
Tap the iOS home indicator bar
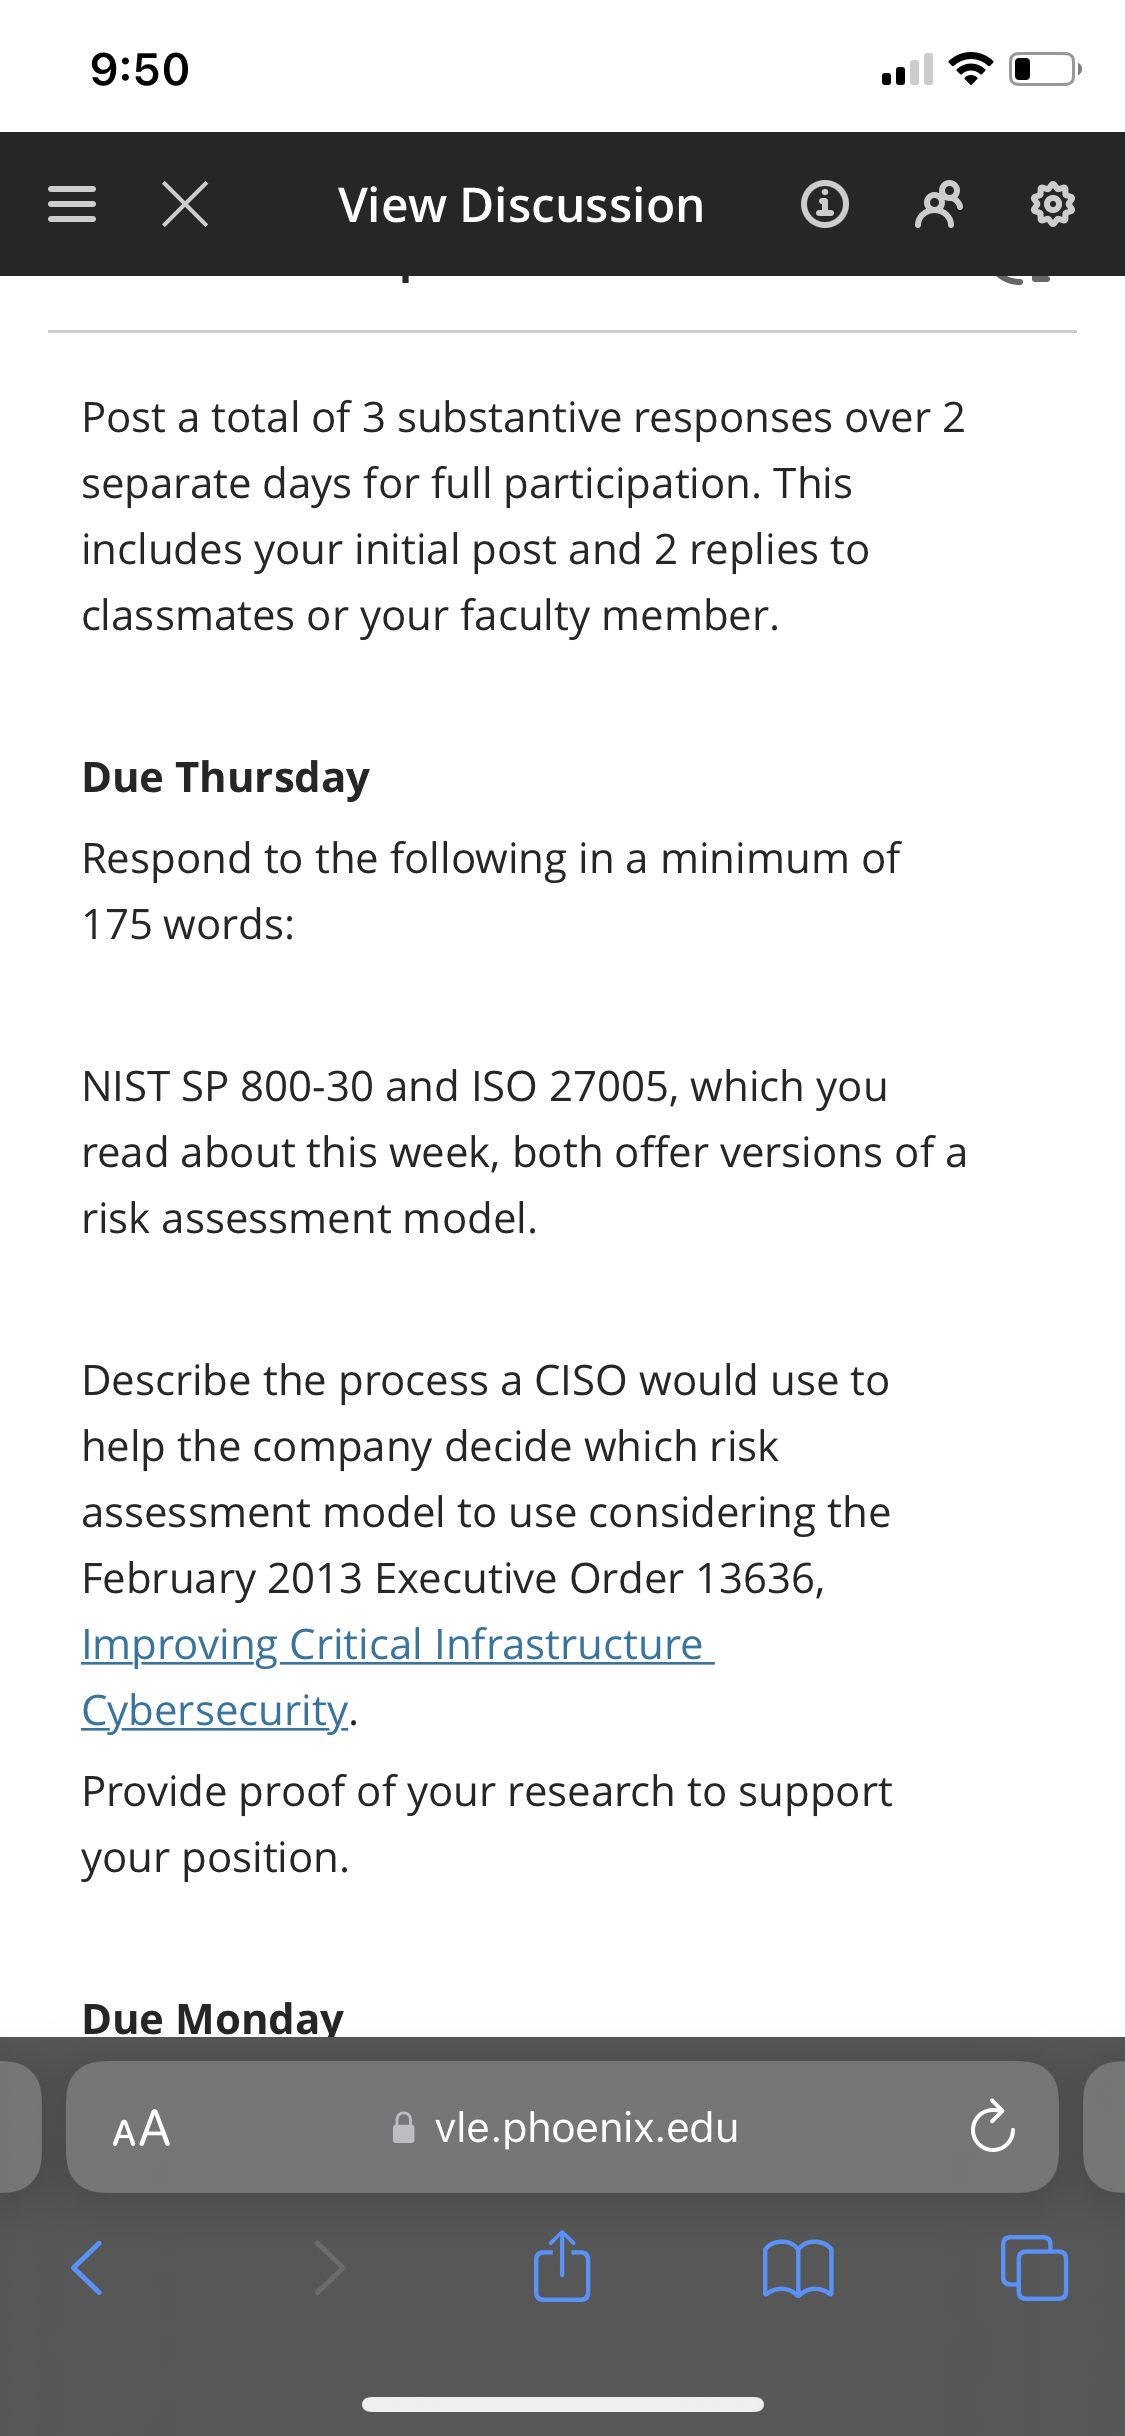click(x=563, y=2404)
